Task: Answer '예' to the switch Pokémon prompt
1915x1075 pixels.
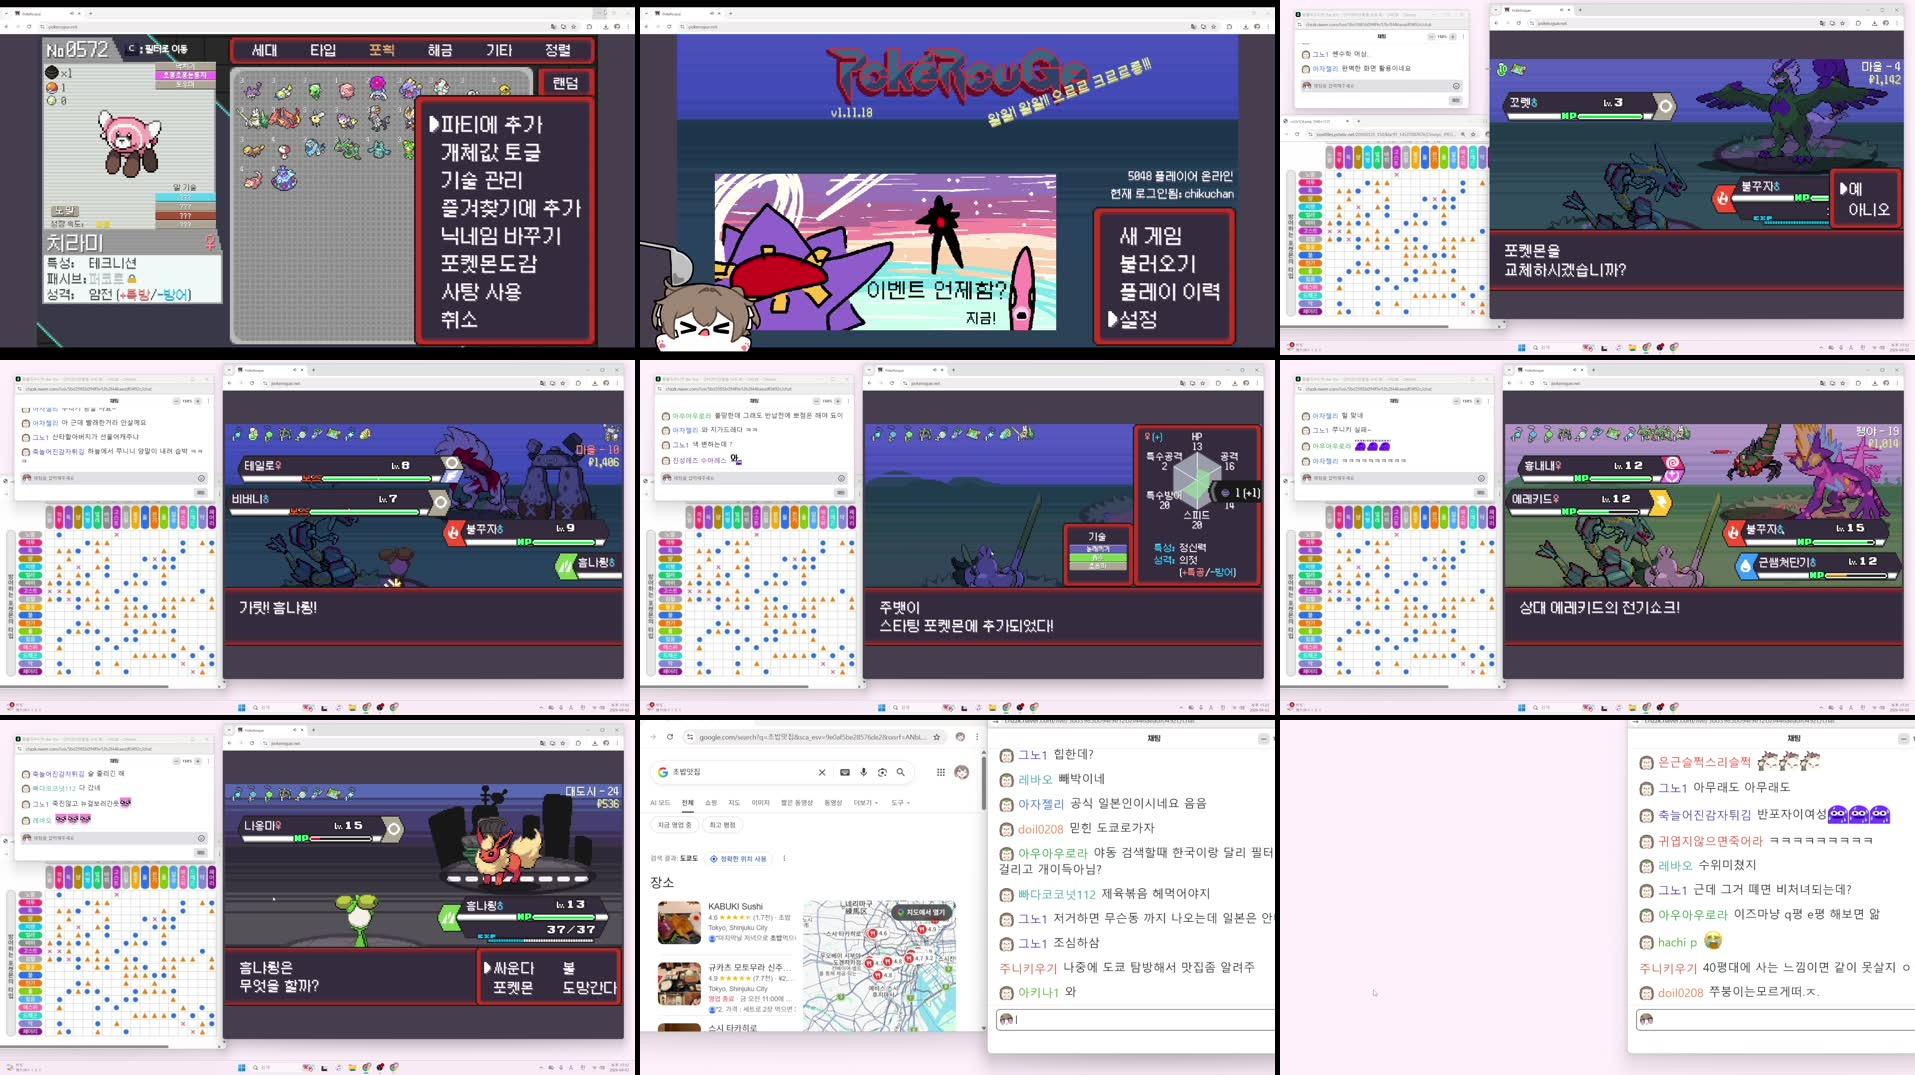Action: pyautogui.click(x=1855, y=188)
